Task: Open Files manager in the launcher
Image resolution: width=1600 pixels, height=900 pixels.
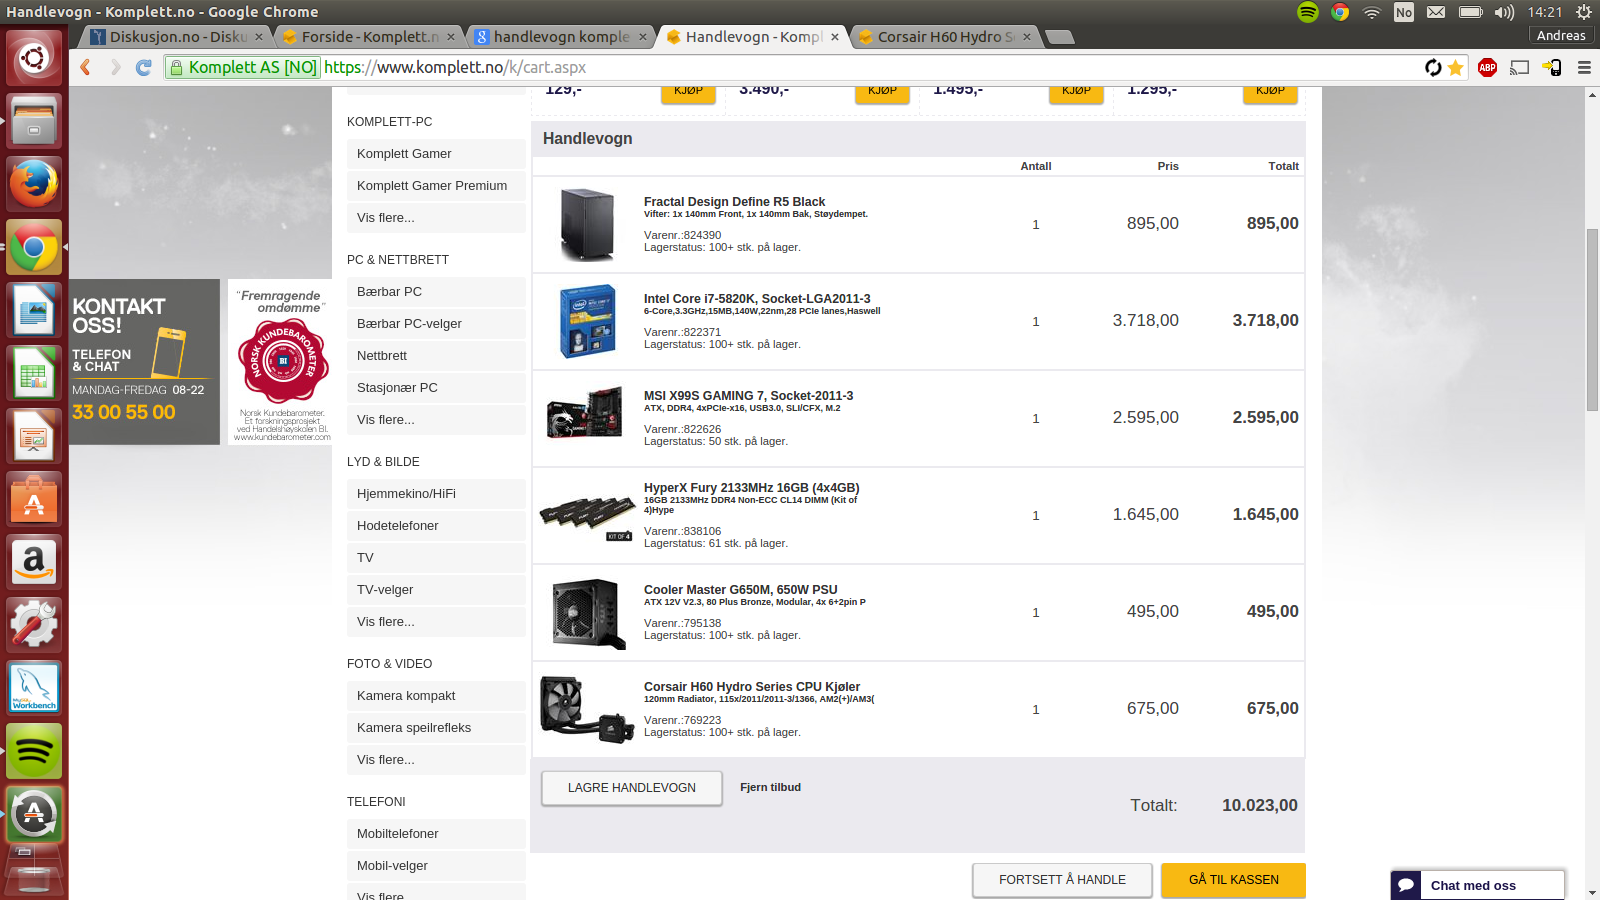Action: pos(34,120)
